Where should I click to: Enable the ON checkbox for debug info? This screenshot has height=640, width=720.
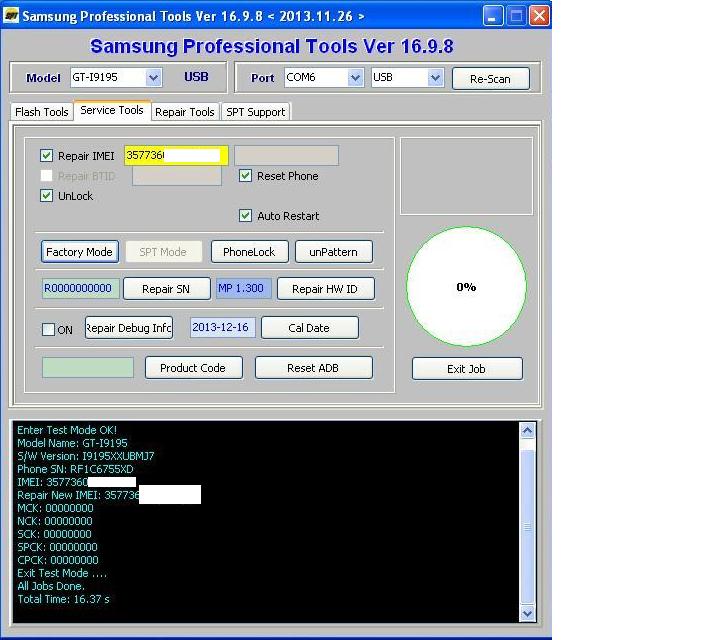point(48,329)
